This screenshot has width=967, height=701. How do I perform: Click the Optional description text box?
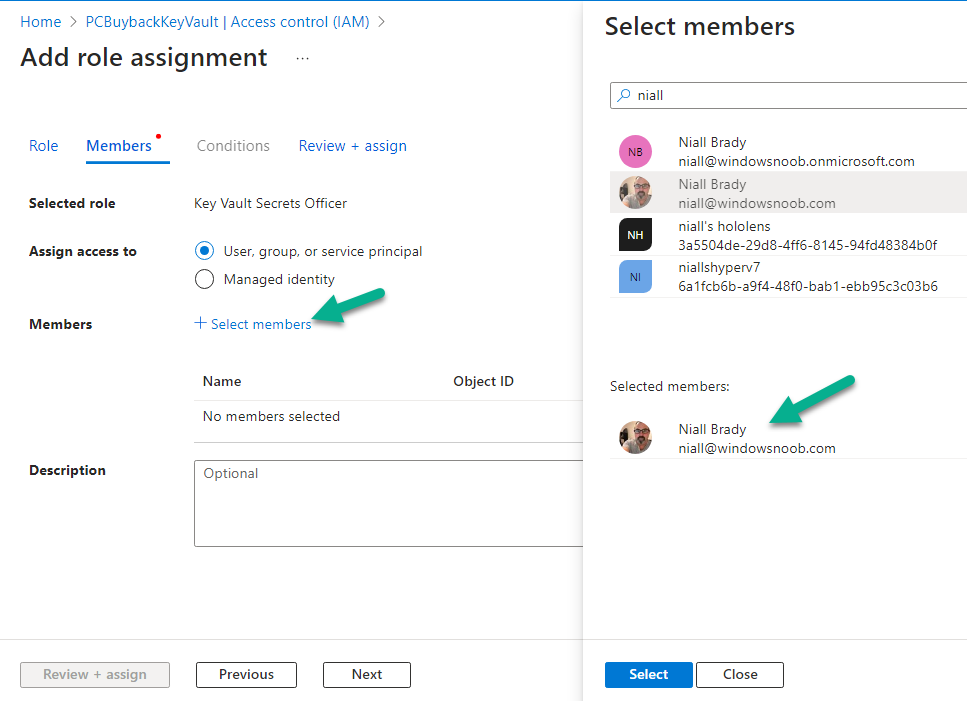(x=389, y=503)
